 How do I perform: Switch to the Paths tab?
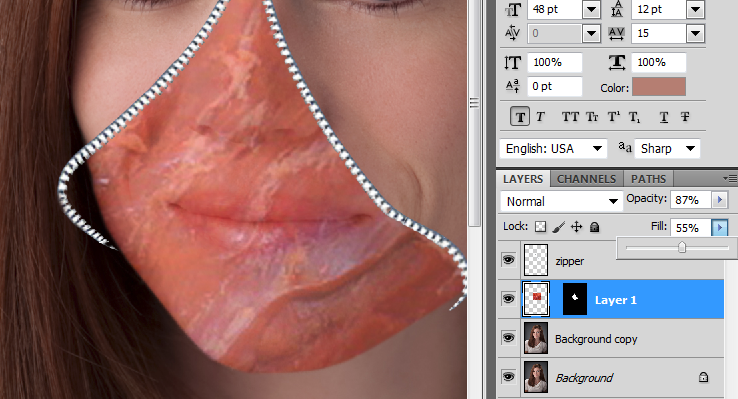point(648,179)
